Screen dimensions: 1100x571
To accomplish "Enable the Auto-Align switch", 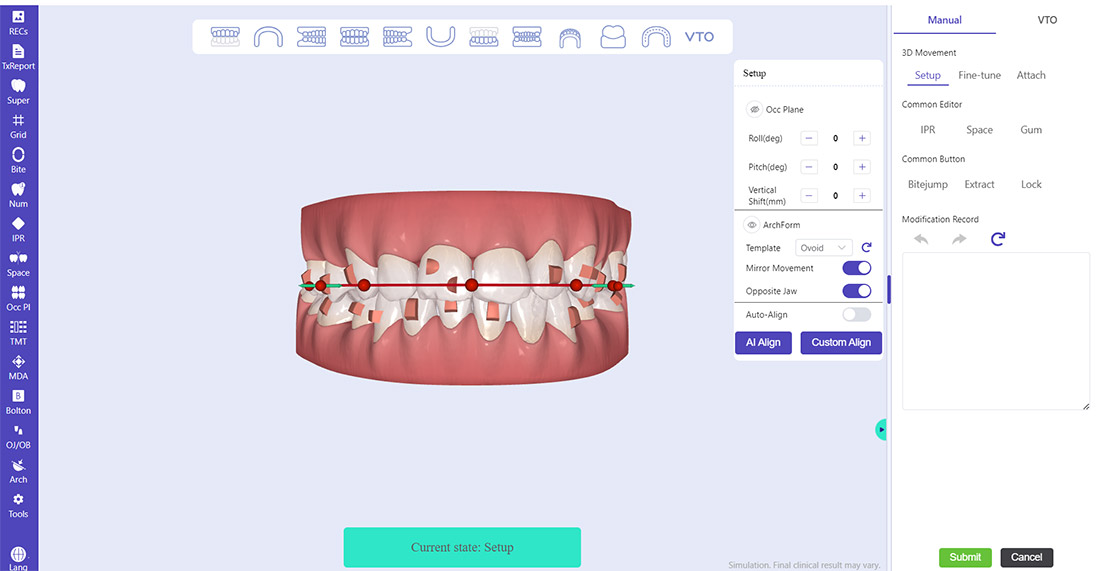I will pos(857,314).
